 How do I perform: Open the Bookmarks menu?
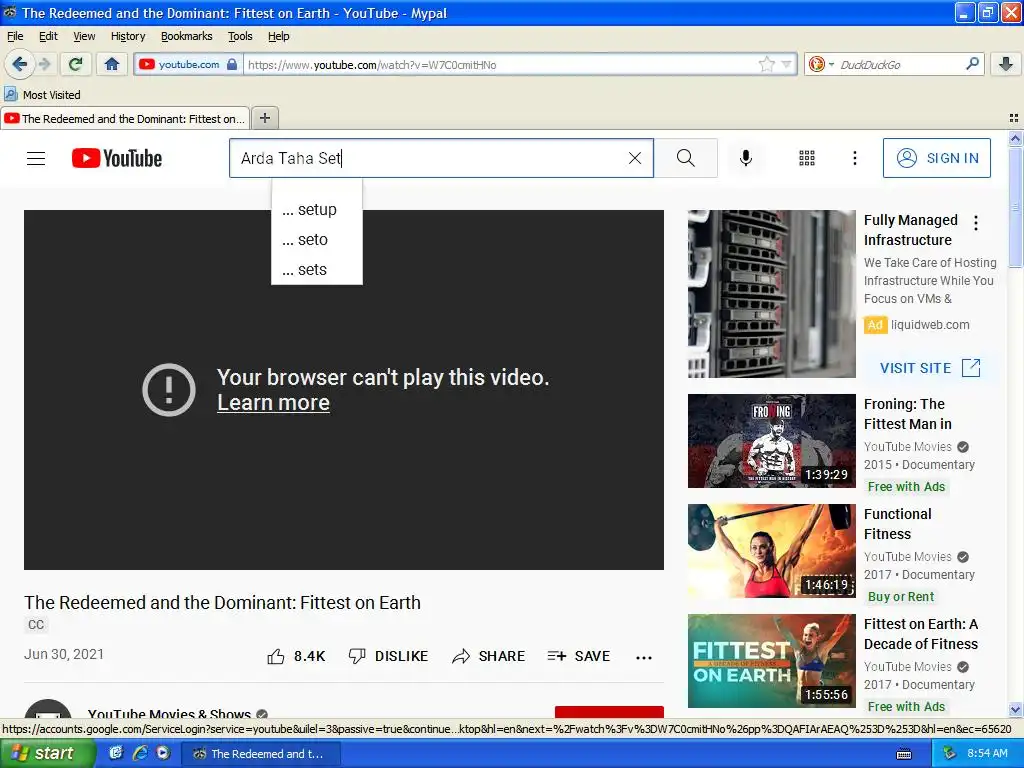[186, 36]
